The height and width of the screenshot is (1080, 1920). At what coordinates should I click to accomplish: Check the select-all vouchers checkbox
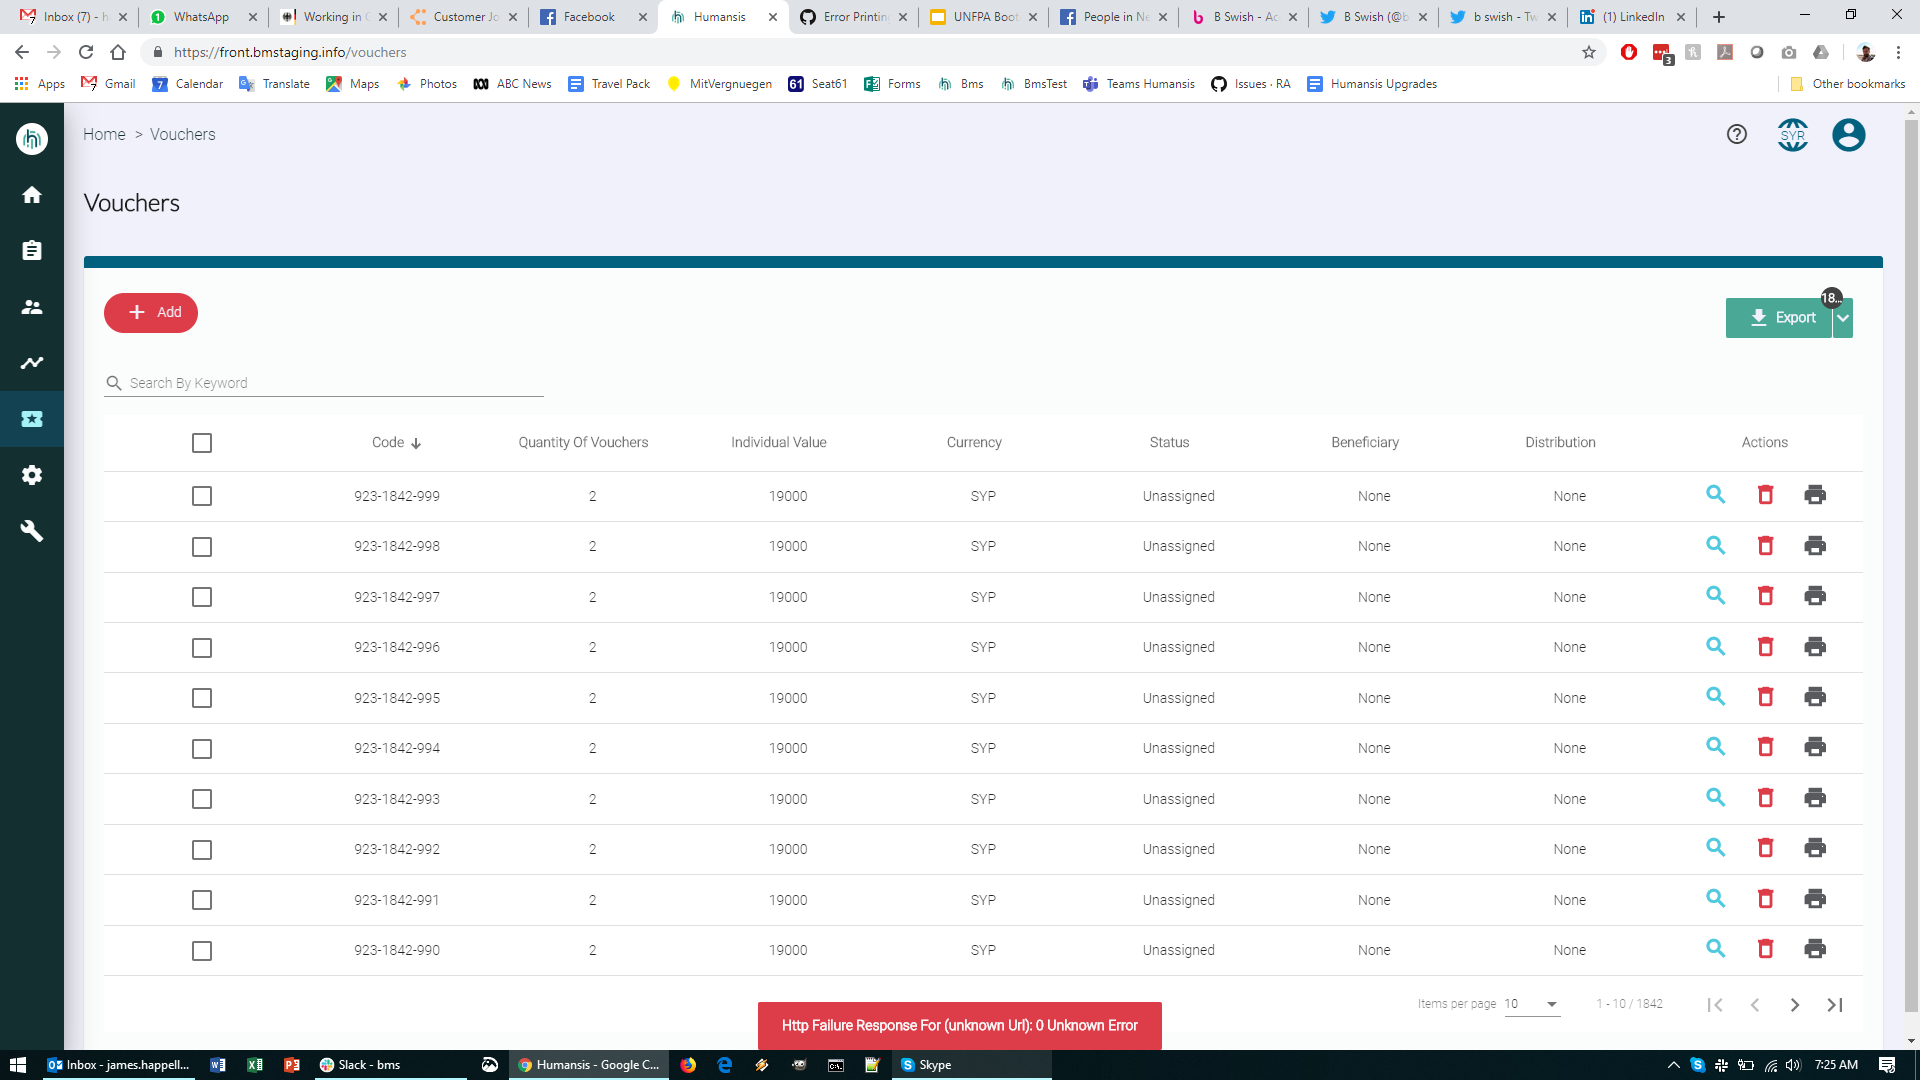[202, 442]
